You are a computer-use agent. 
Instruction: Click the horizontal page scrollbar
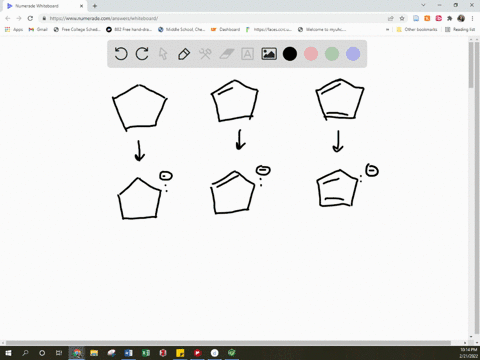point(228,343)
